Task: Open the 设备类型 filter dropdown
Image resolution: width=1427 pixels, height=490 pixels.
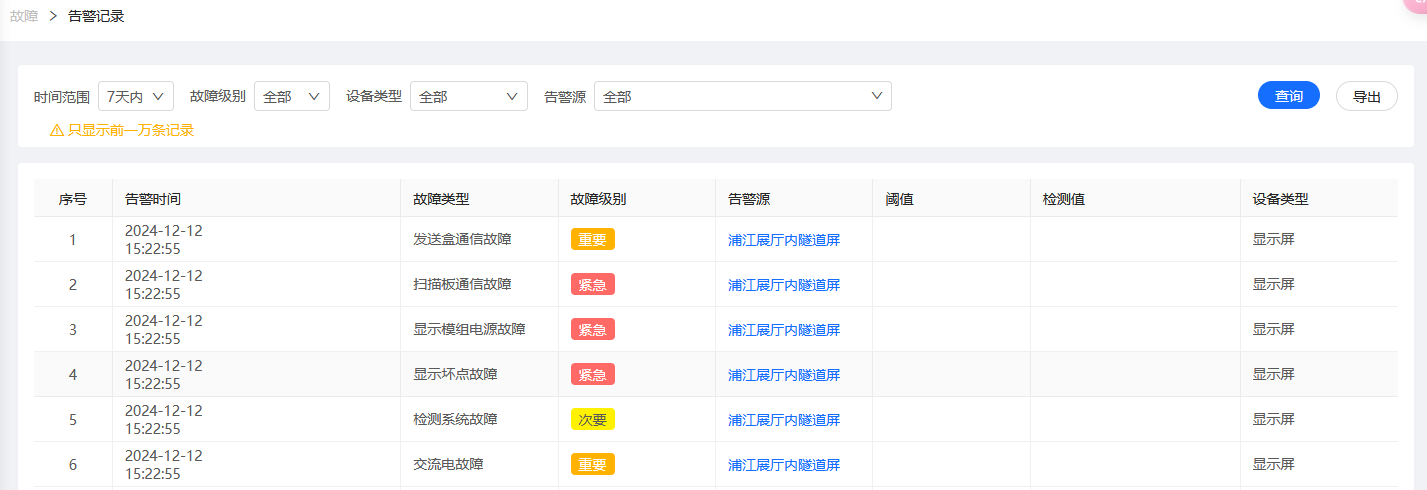Action: click(469, 96)
